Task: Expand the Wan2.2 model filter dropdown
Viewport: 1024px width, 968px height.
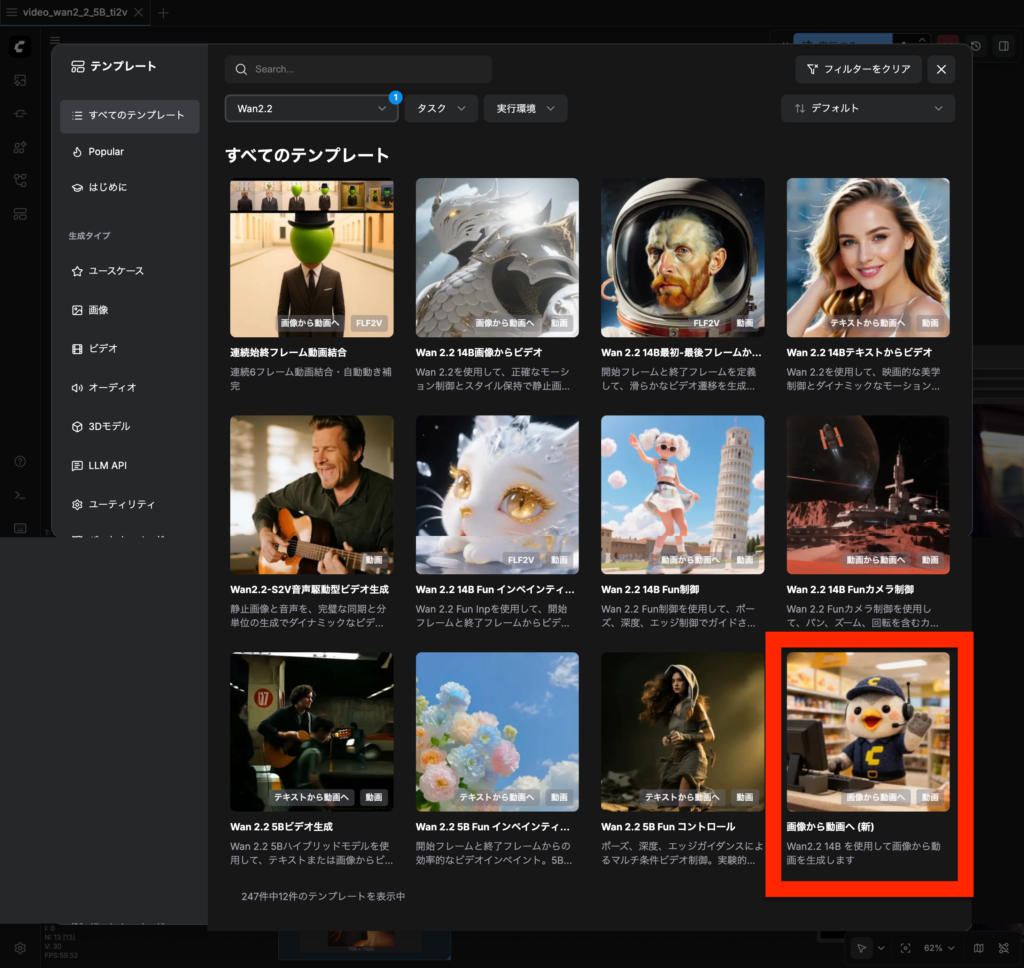Action: (311, 108)
